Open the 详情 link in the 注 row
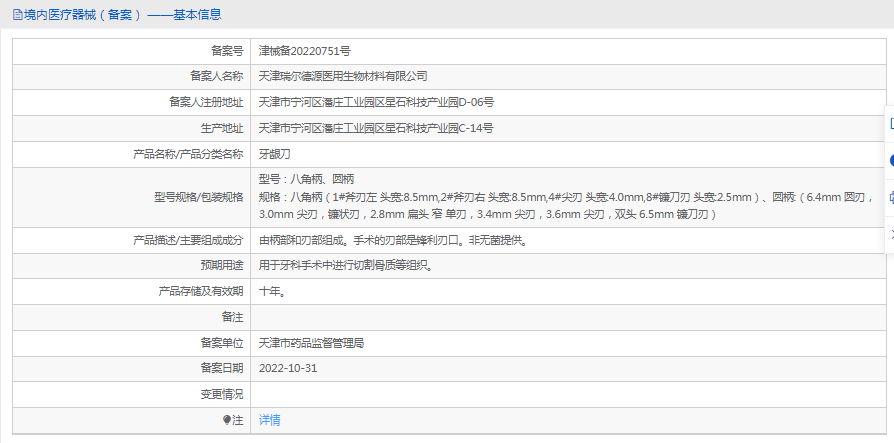This screenshot has height=443, width=894. [269, 420]
